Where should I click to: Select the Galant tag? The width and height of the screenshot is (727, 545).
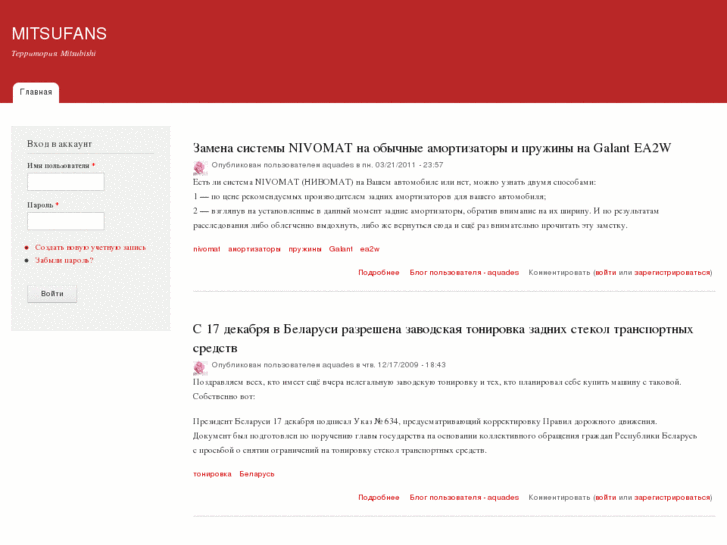[x=341, y=249]
